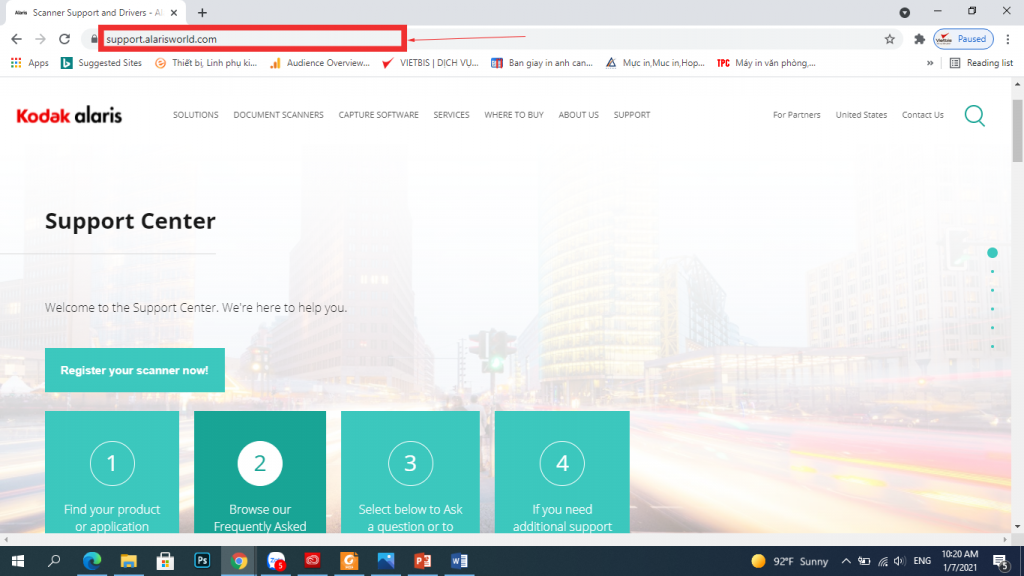The image size is (1024, 576).
Task: Click the Kodak Alaris logo
Action: click(69, 115)
